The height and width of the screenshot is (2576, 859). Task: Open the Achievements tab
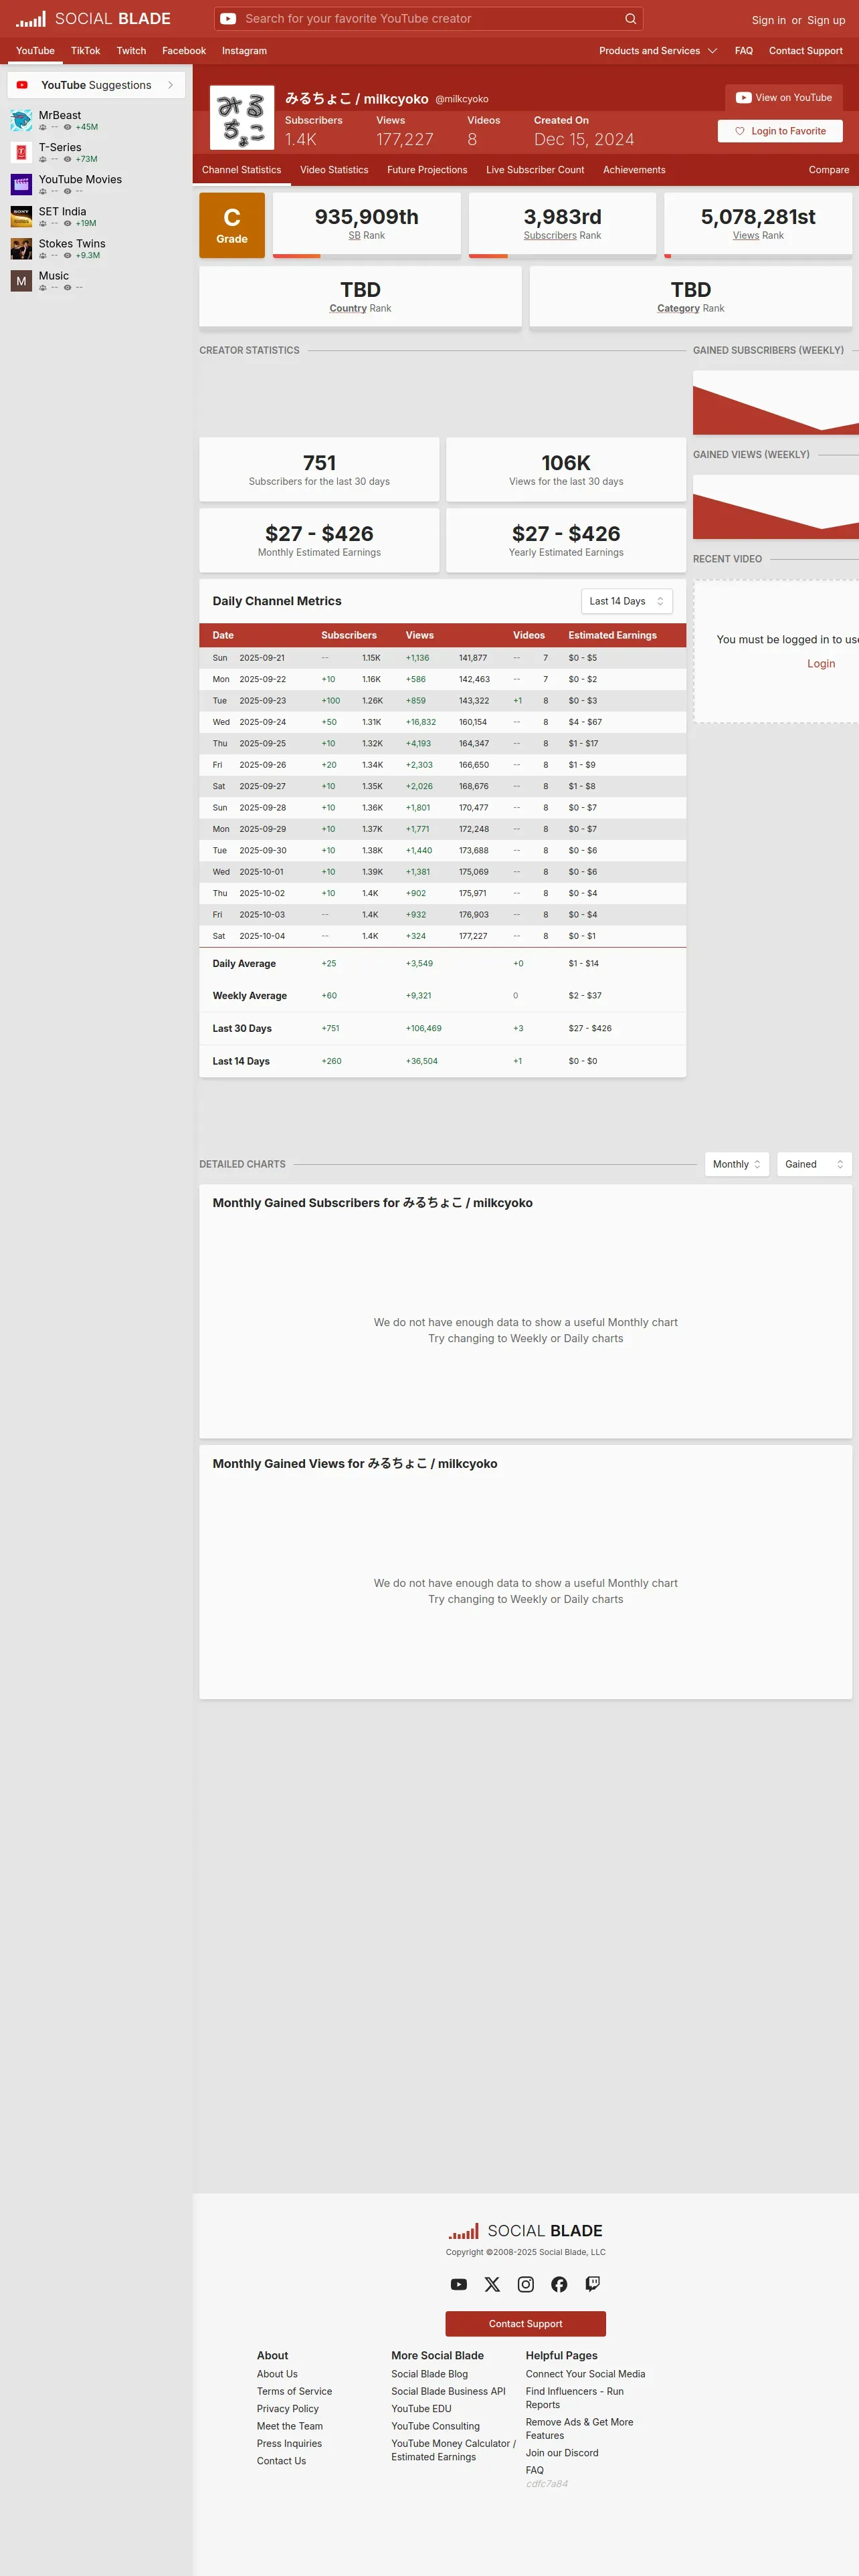pos(634,170)
